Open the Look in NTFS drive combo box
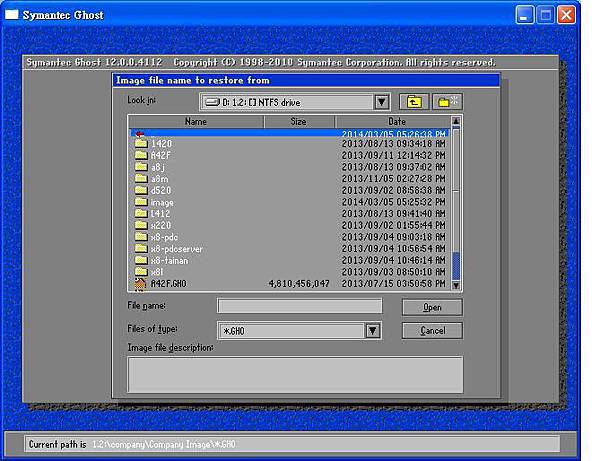This screenshot has height=461, width=600. click(295, 102)
